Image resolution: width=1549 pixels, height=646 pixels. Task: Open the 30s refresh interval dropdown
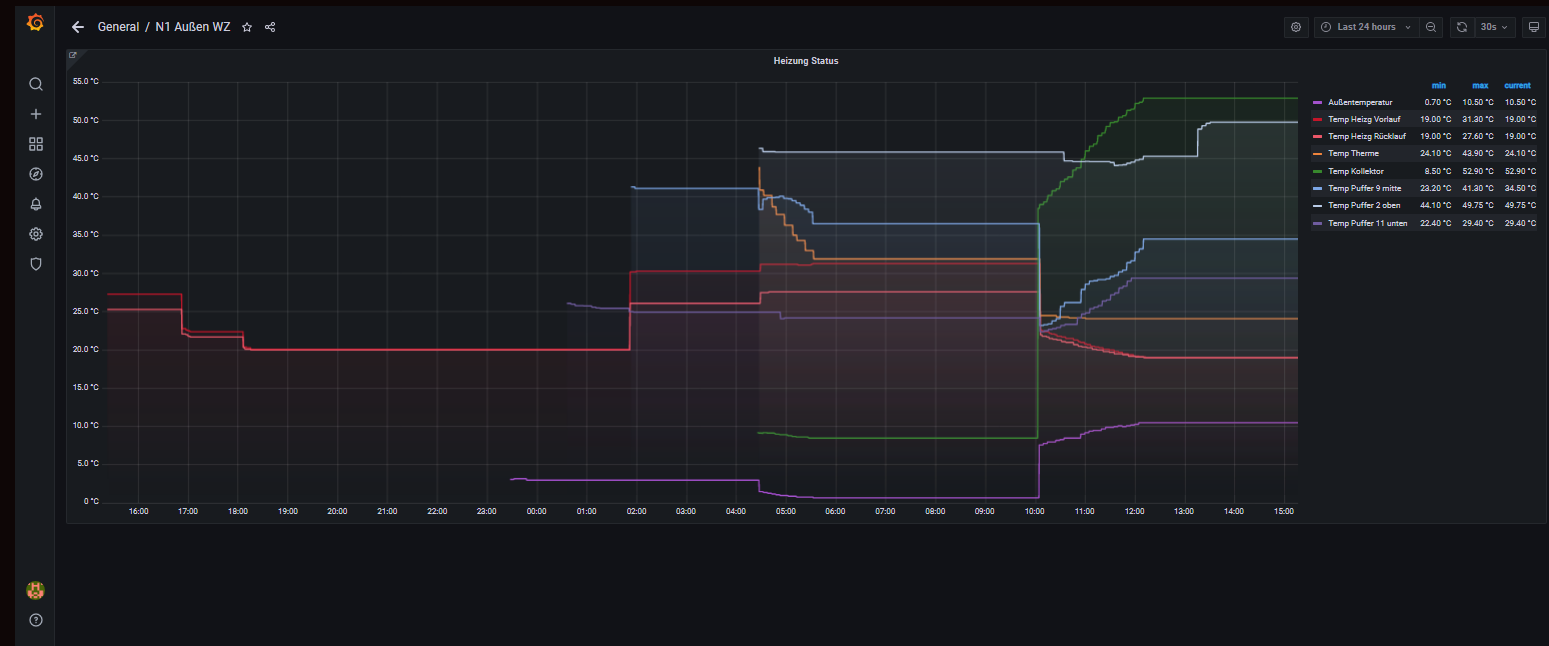1494,27
